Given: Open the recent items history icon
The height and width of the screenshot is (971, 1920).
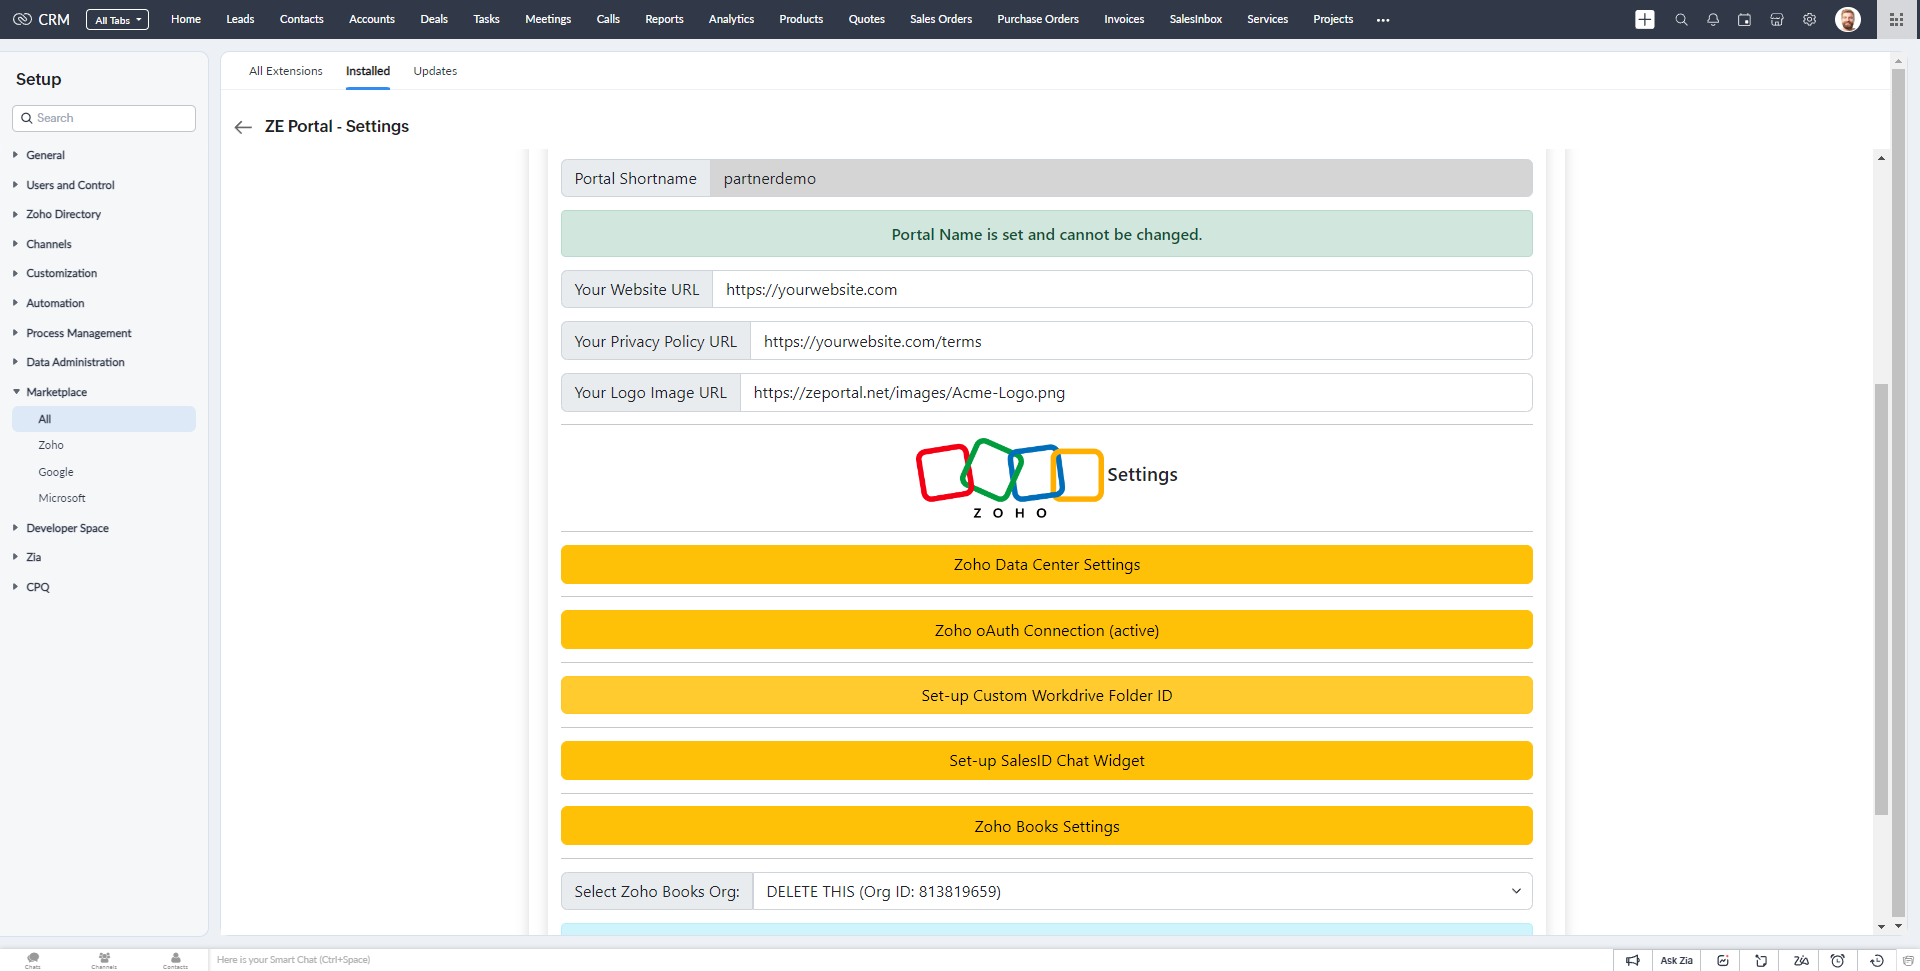Looking at the screenshot, I should (x=1877, y=960).
